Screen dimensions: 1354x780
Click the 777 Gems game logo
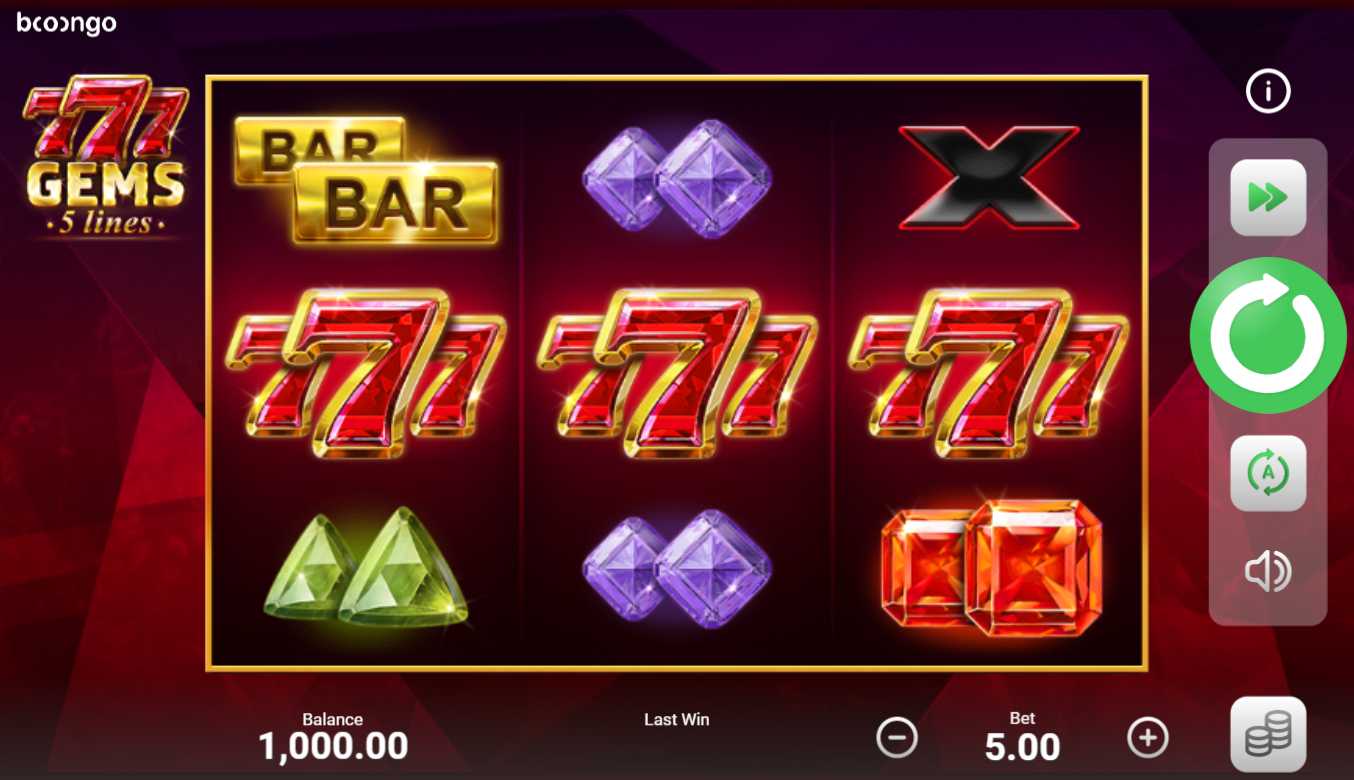pyautogui.click(x=105, y=156)
